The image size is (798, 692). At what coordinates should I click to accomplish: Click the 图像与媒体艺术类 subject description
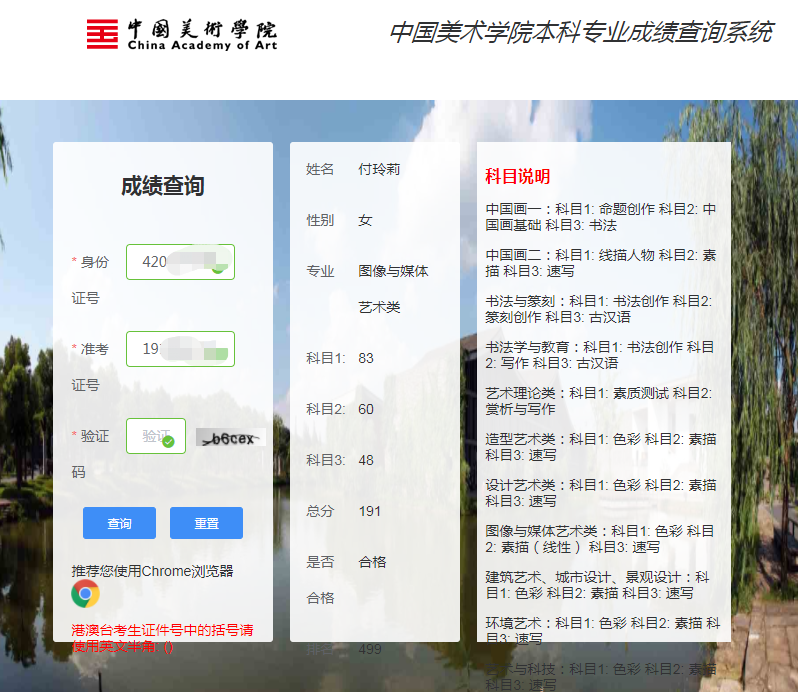pos(600,539)
